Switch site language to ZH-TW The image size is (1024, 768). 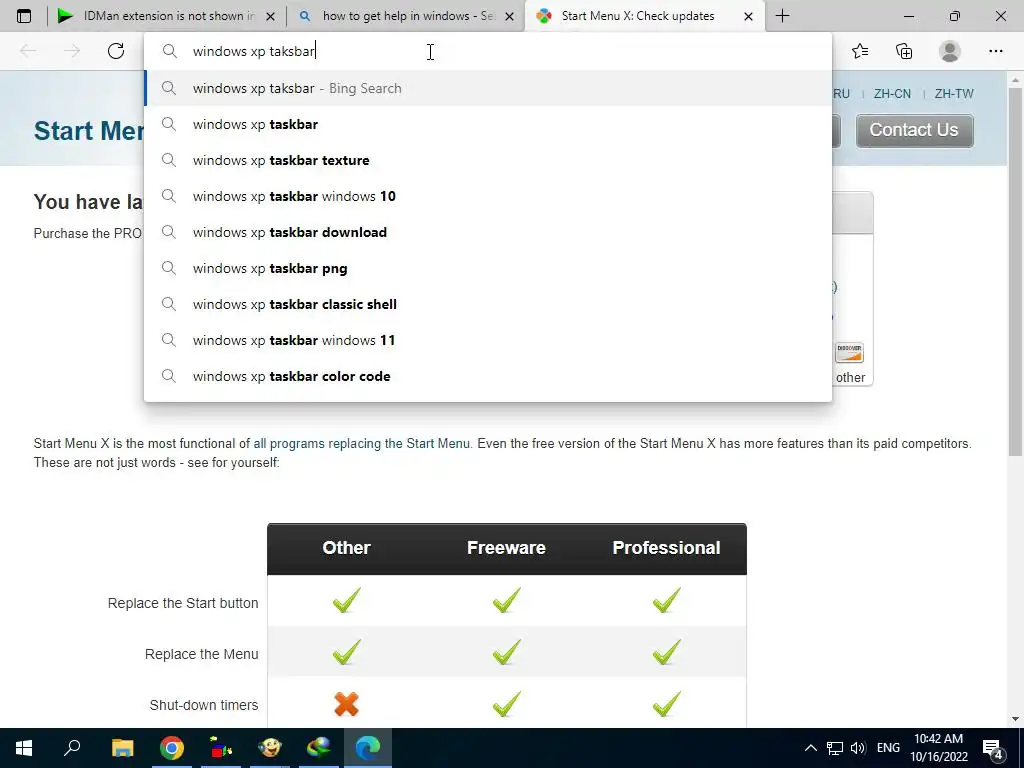[x=953, y=93]
